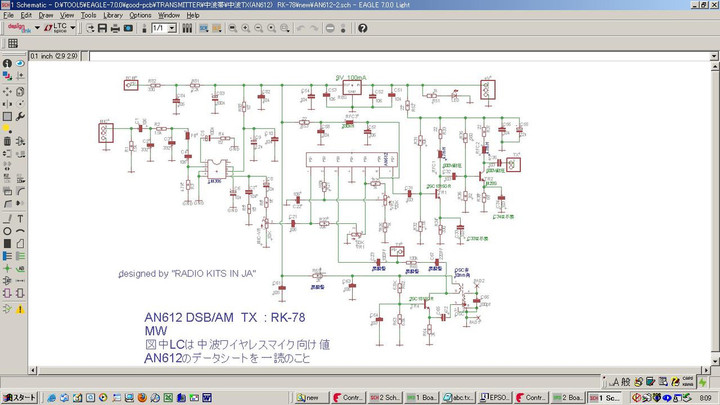
Task: Click the LTC spice button
Action: tap(55, 28)
